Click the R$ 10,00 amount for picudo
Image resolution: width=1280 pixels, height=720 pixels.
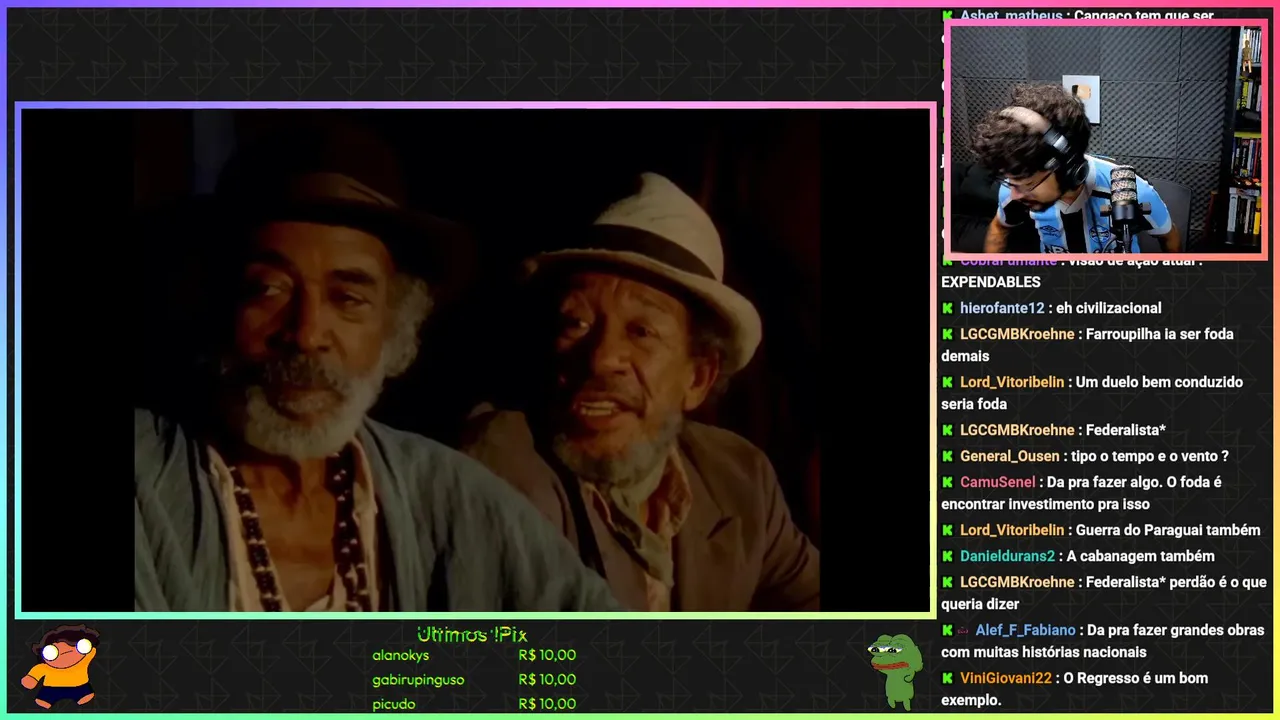click(547, 704)
